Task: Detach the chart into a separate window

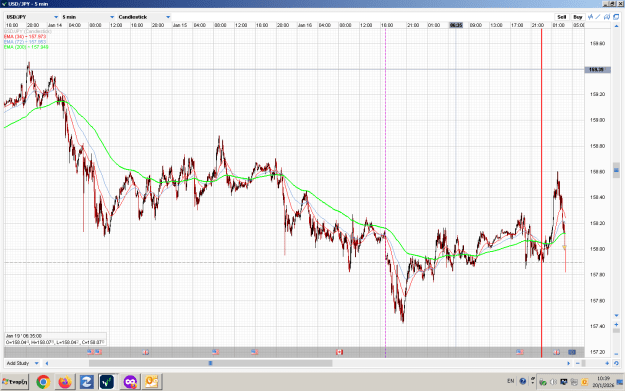Action: coord(616,17)
